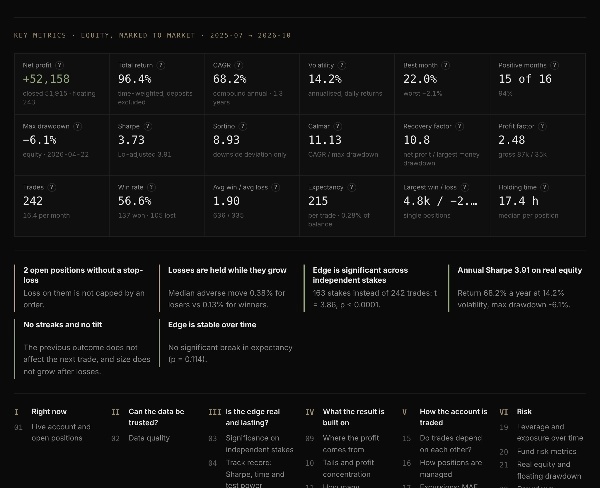Click the 56.6% win rate value
Viewport: 600px width, 488px height.
point(134,201)
